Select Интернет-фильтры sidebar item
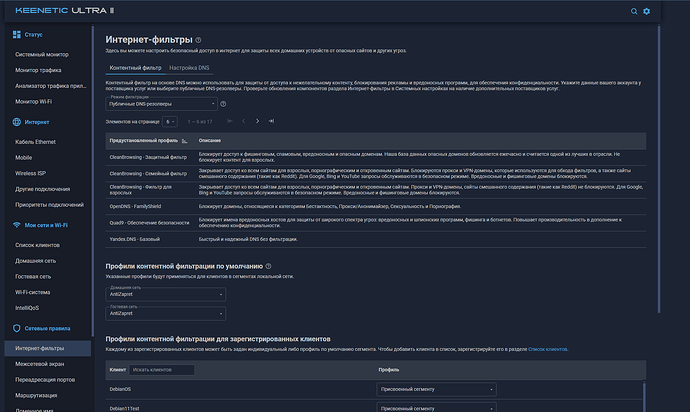This screenshot has height=412, width=690. coord(48,348)
